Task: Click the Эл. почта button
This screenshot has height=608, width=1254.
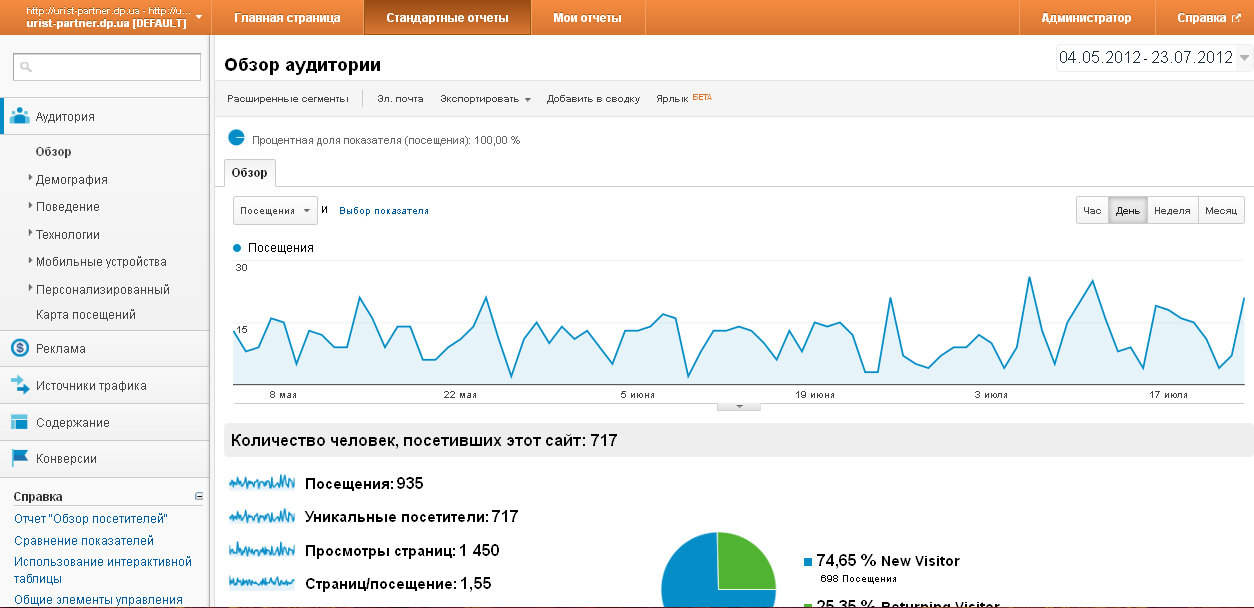Action: pyautogui.click(x=400, y=99)
